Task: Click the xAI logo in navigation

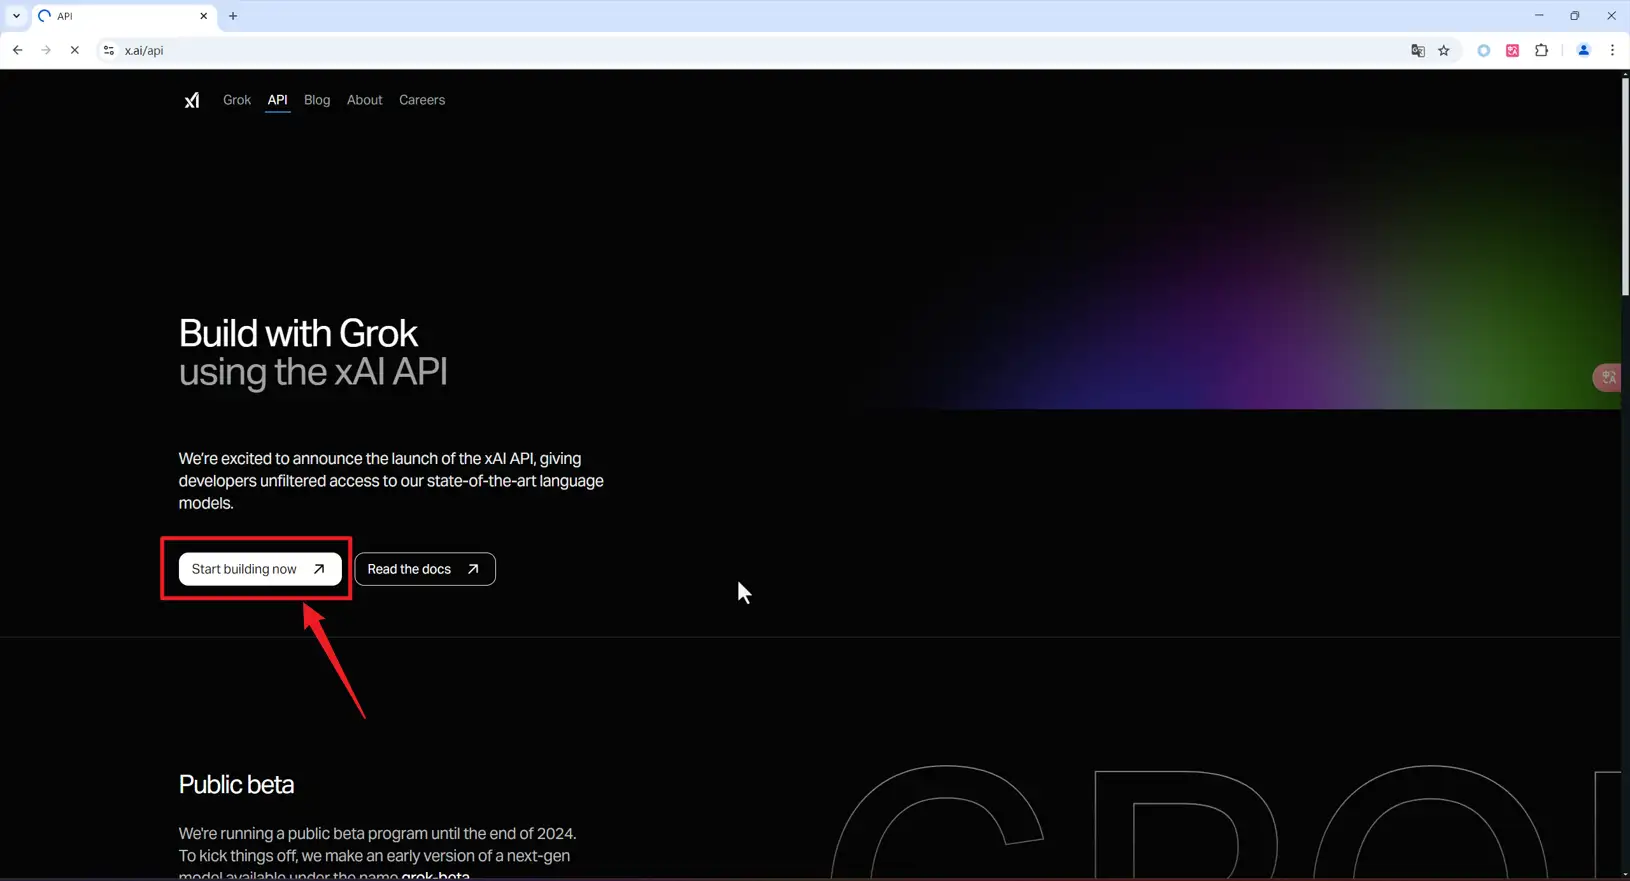Action: [191, 100]
